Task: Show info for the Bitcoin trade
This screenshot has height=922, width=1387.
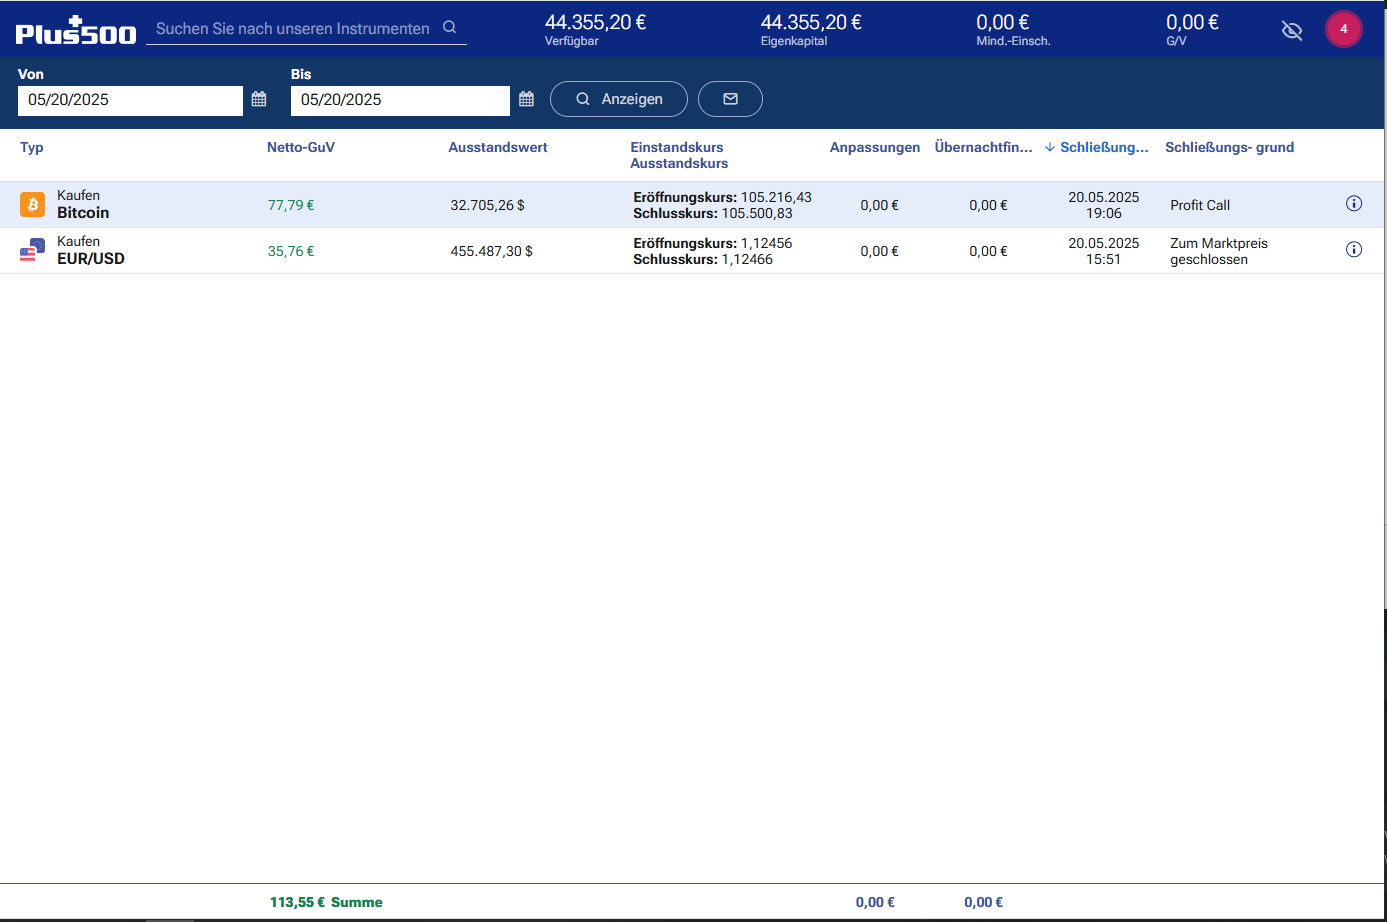Action: pyautogui.click(x=1354, y=204)
